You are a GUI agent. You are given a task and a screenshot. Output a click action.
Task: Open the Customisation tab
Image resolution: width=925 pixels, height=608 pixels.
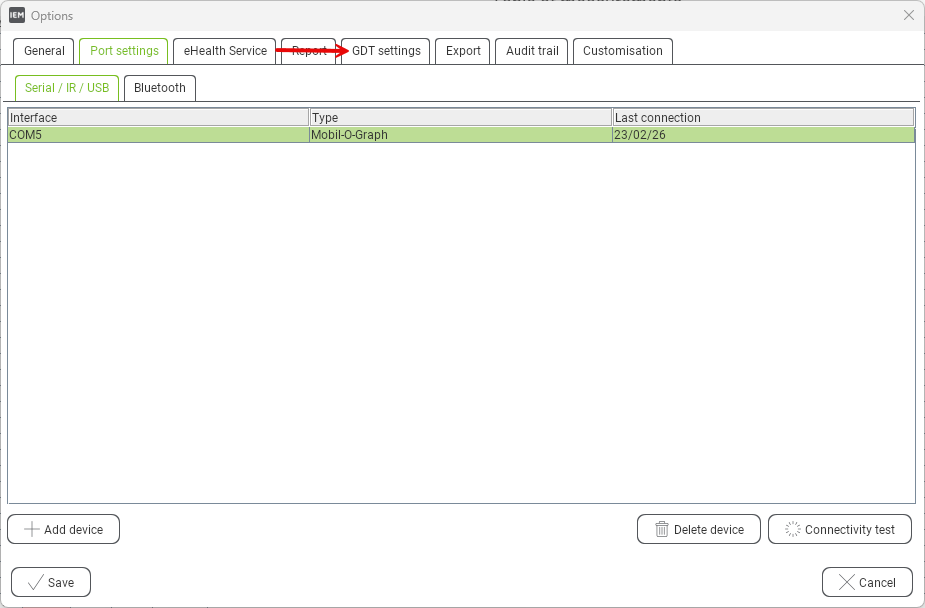pos(622,51)
